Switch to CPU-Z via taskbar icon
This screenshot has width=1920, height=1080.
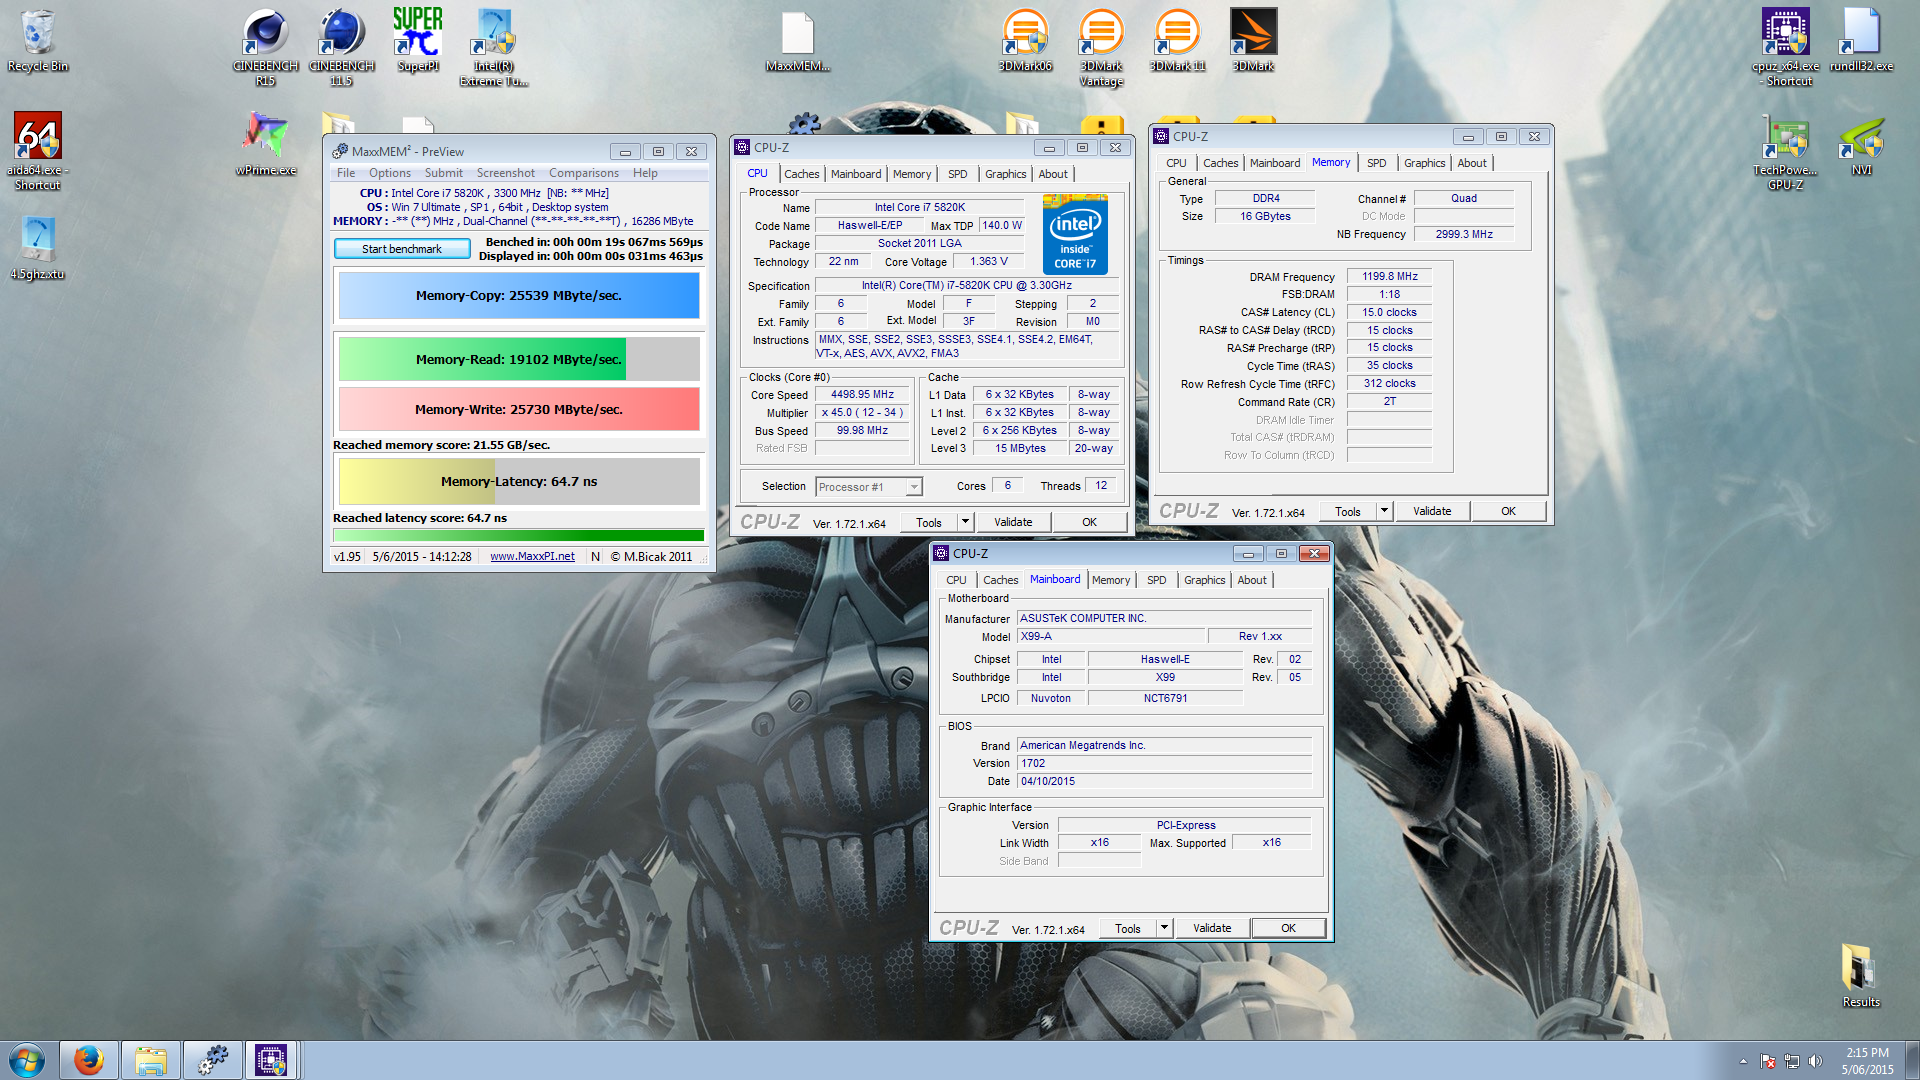271,1060
